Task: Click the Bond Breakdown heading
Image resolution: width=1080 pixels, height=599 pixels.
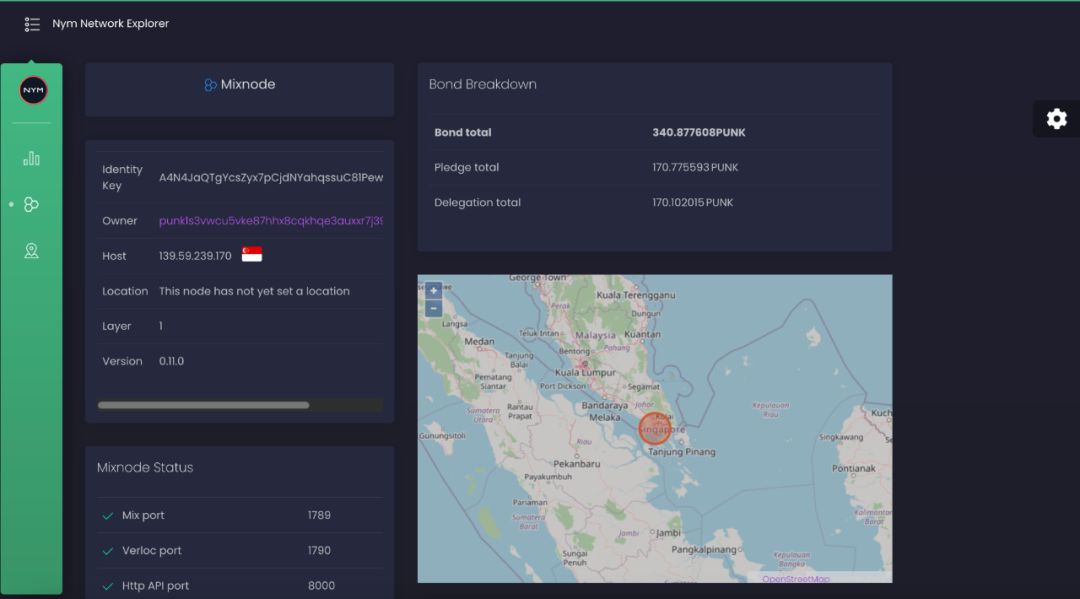Action: click(x=482, y=84)
